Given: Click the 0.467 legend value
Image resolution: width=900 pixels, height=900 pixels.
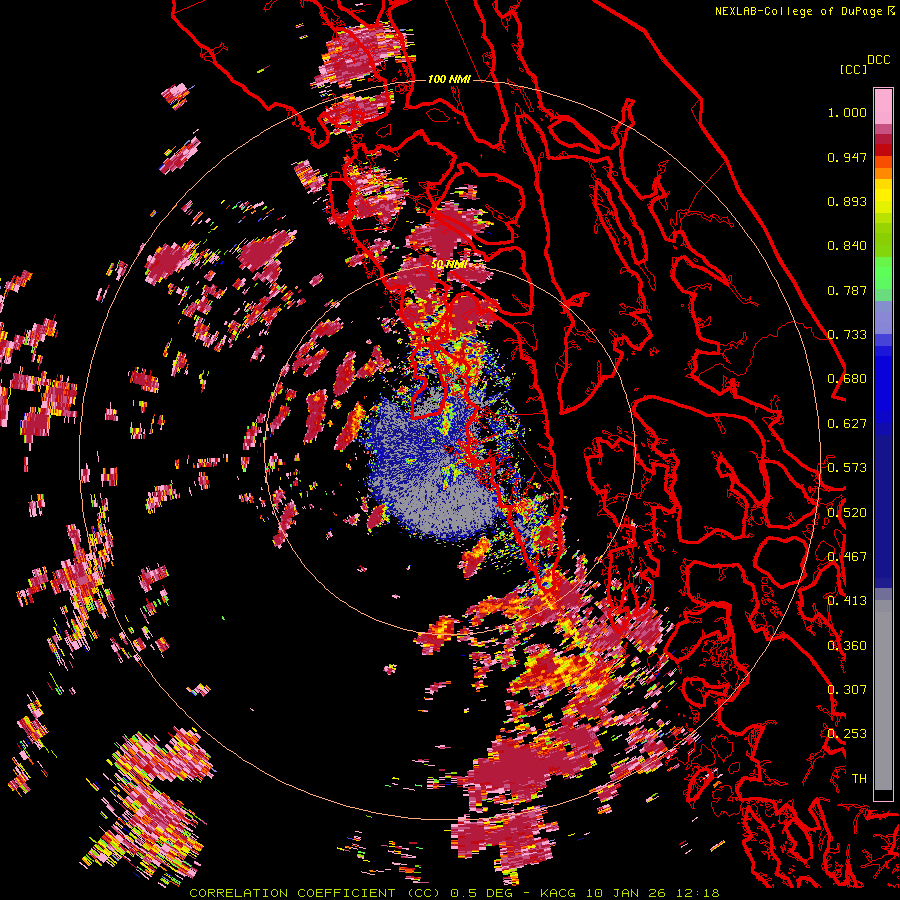Looking at the screenshot, I should point(847,556).
